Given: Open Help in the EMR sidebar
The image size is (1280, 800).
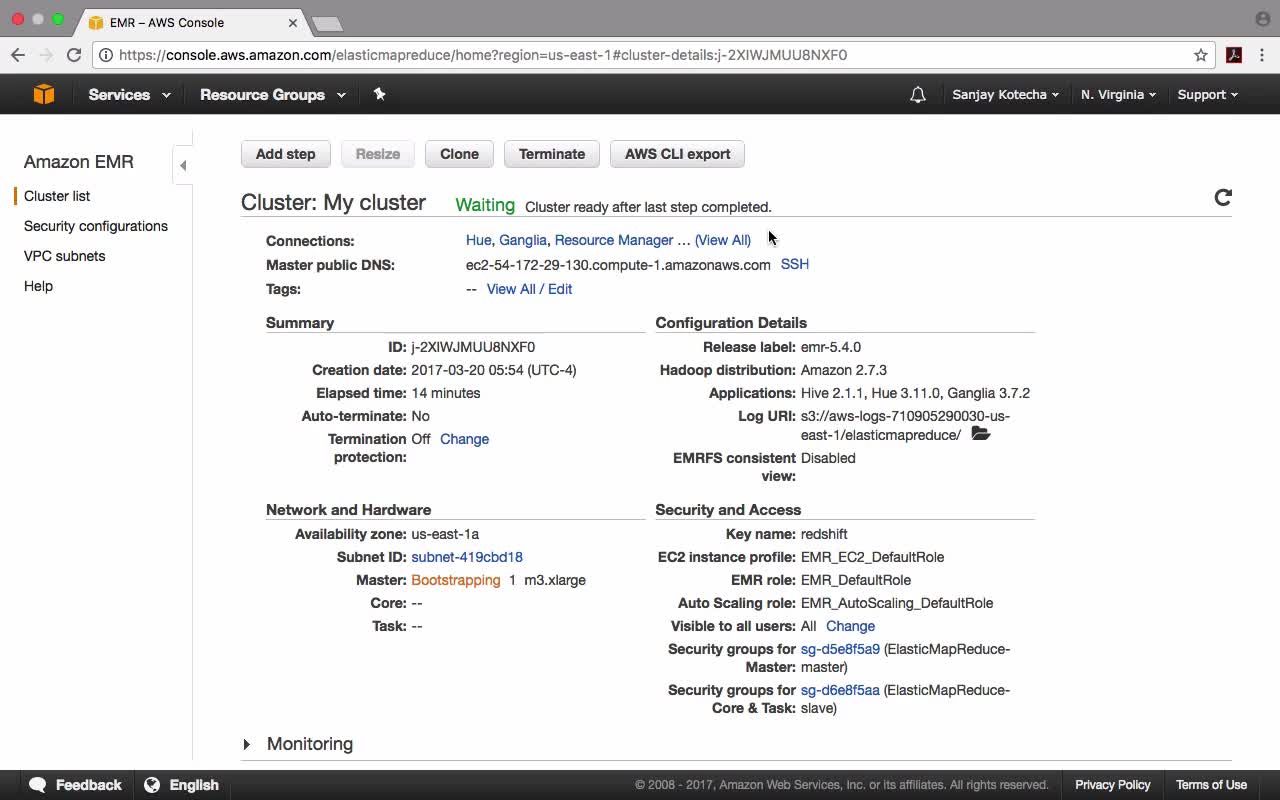Looking at the screenshot, I should pyautogui.click(x=38, y=286).
